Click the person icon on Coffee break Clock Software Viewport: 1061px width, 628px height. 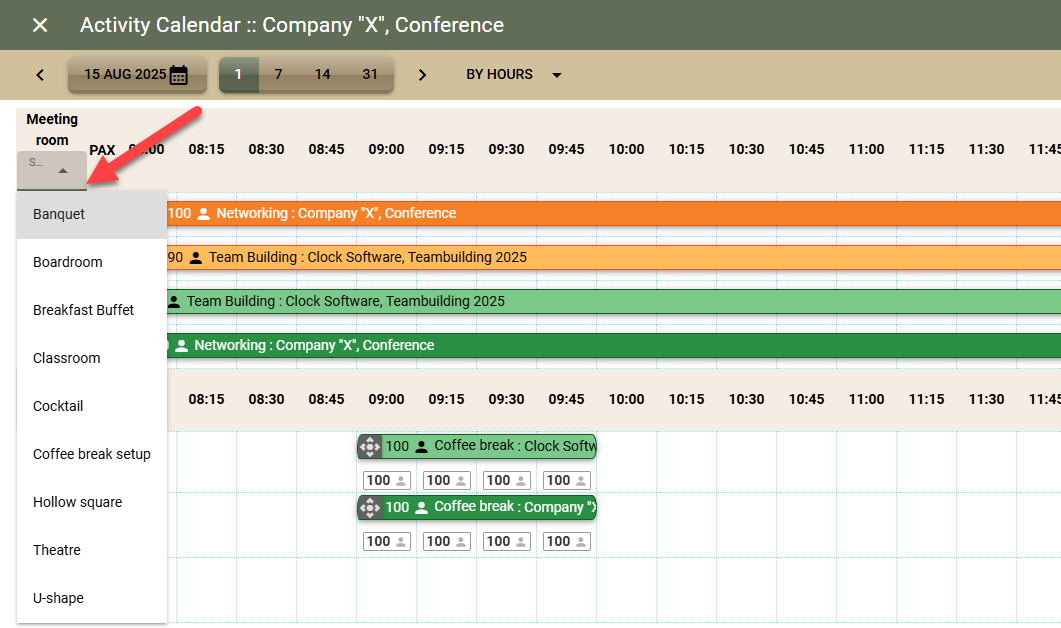[422, 447]
